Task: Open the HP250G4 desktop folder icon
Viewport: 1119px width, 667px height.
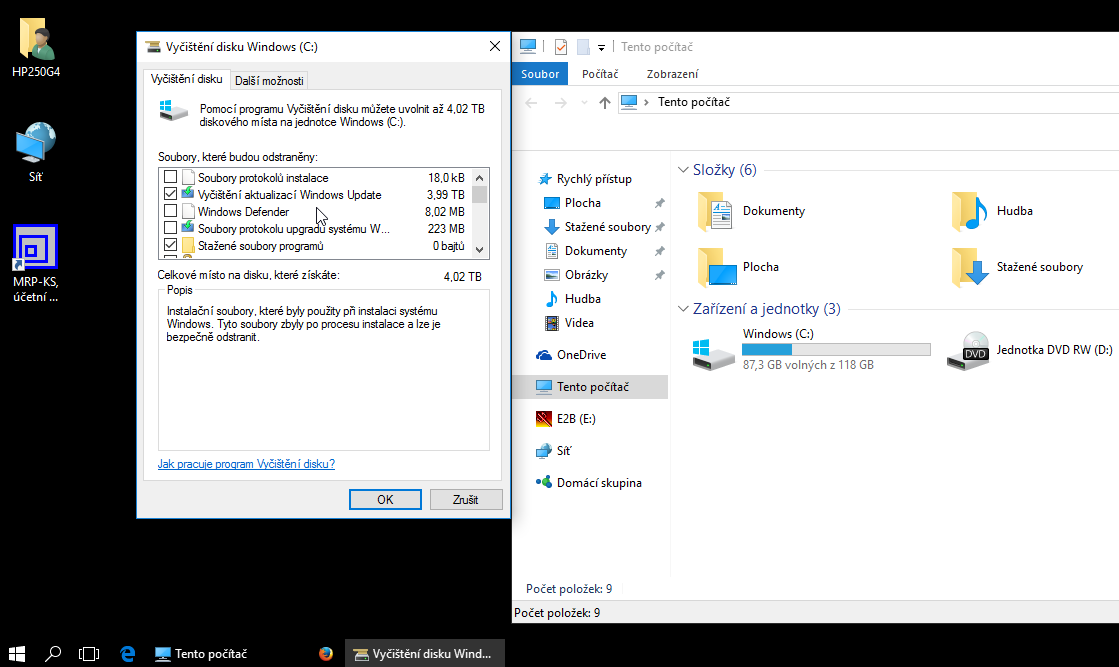Action: pyautogui.click(x=36, y=47)
